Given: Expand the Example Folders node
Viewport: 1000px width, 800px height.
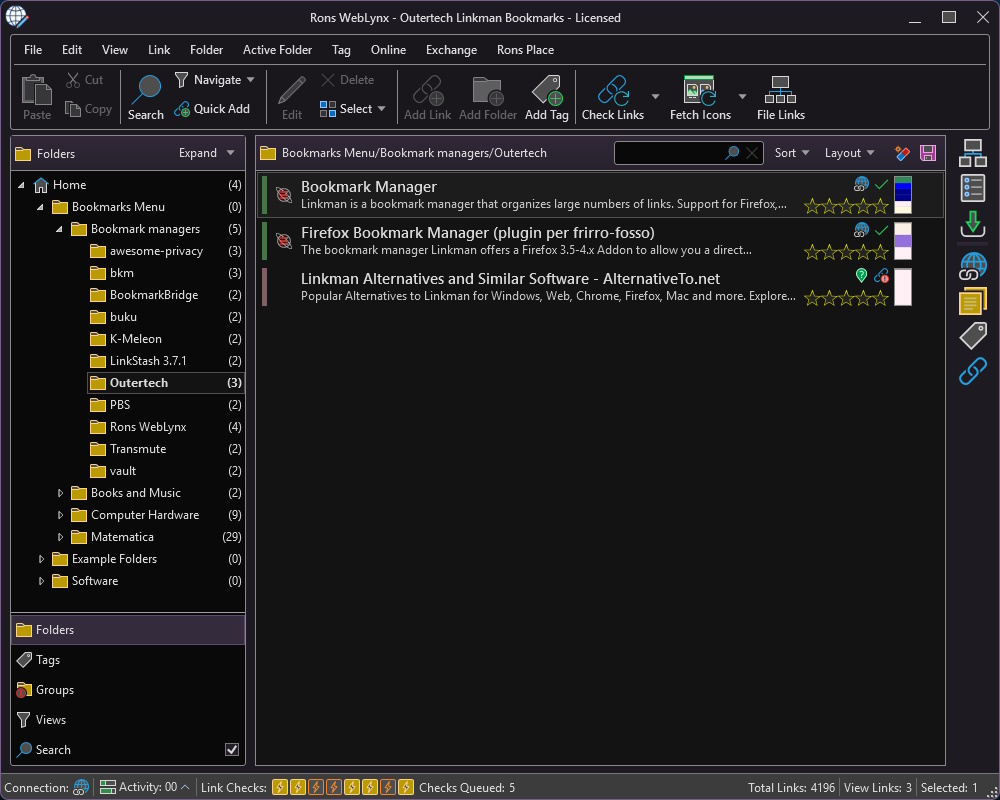Looking at the screenshot, I should 41,559.
